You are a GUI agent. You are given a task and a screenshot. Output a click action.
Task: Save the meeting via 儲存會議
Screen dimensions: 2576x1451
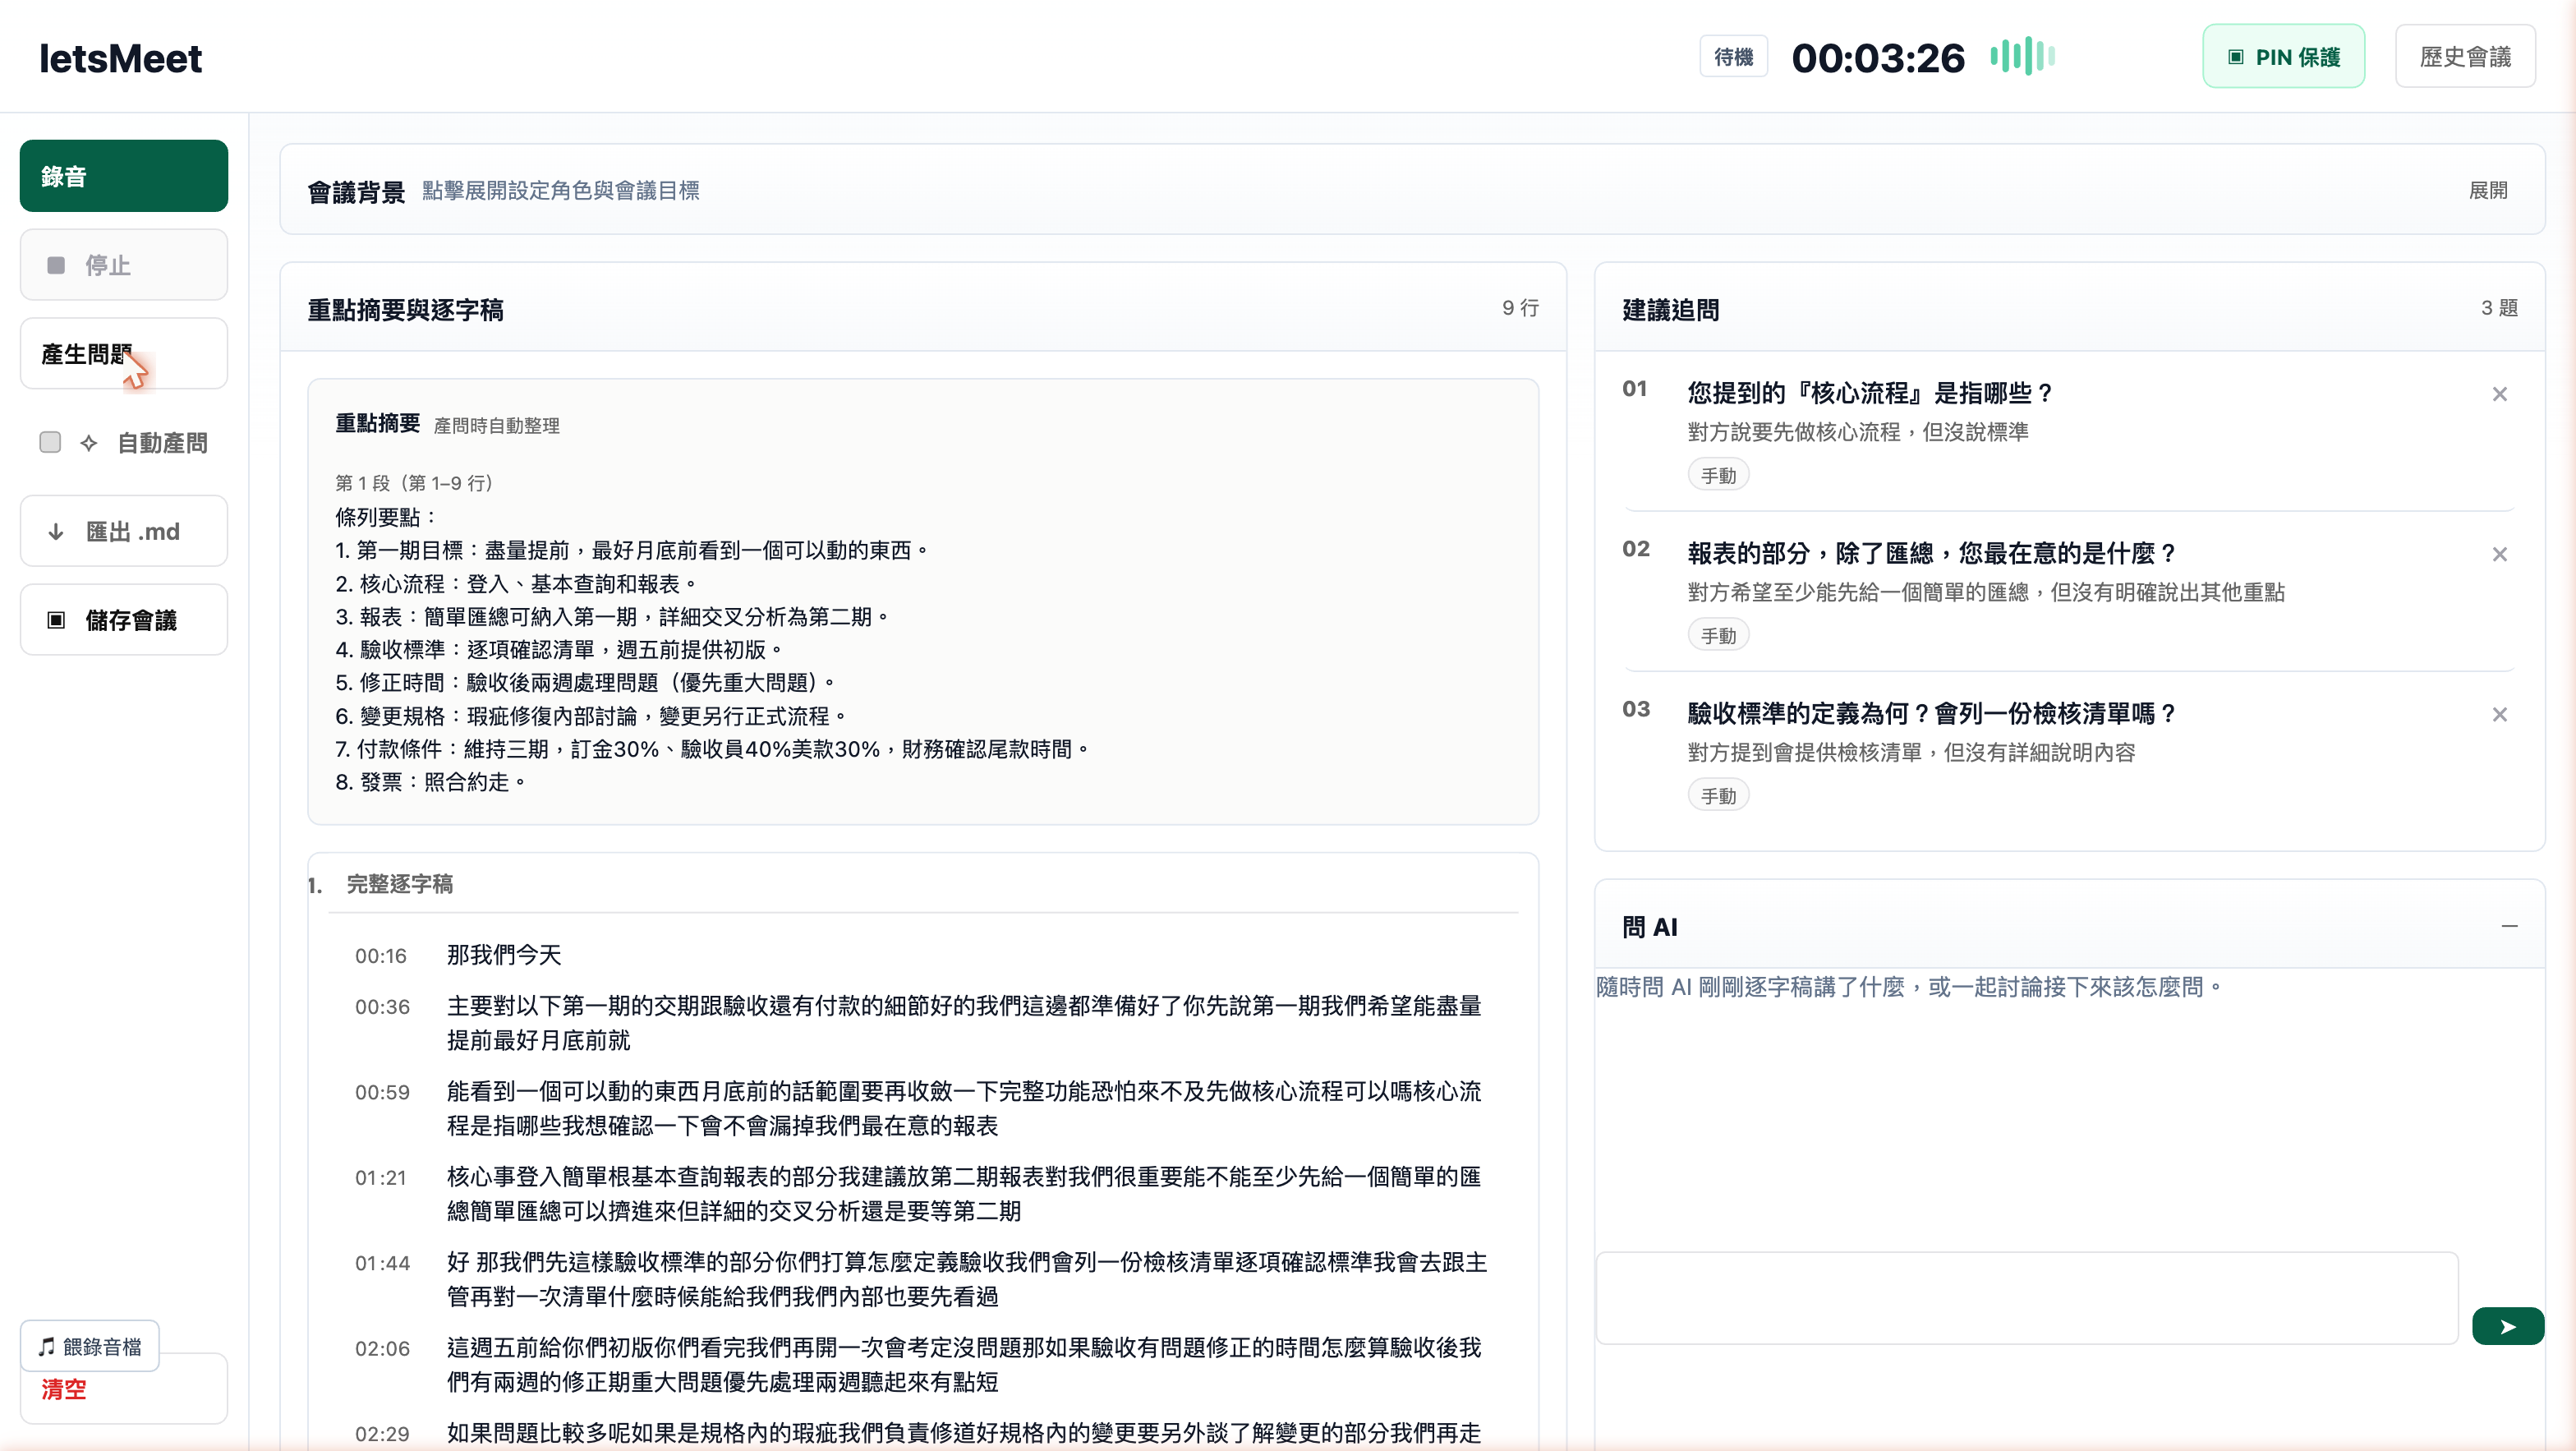pyautogui.click(x=123, y=620)
